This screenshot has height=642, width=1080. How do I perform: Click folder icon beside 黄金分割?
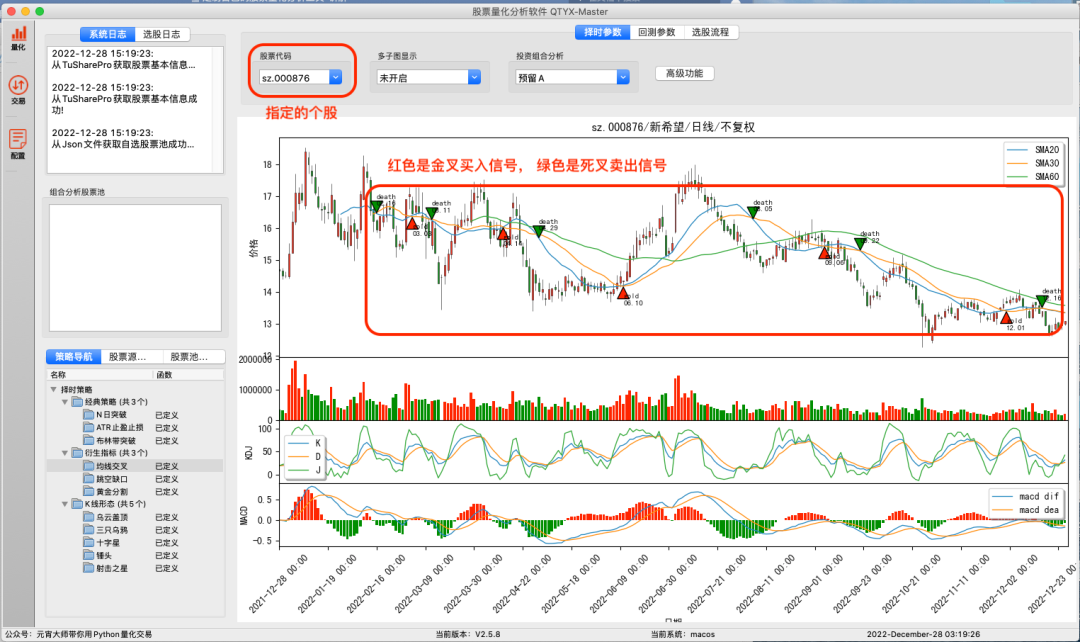[x=88, y=492]
